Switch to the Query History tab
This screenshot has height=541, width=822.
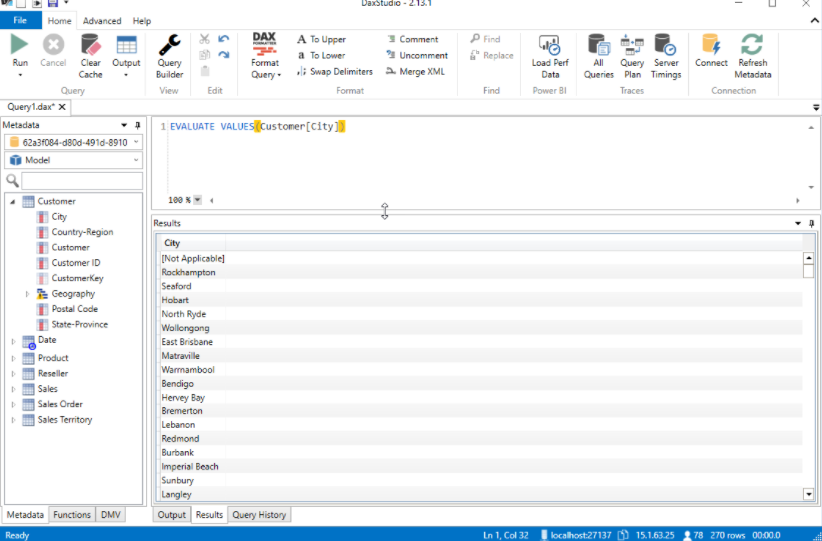(259, 515)
